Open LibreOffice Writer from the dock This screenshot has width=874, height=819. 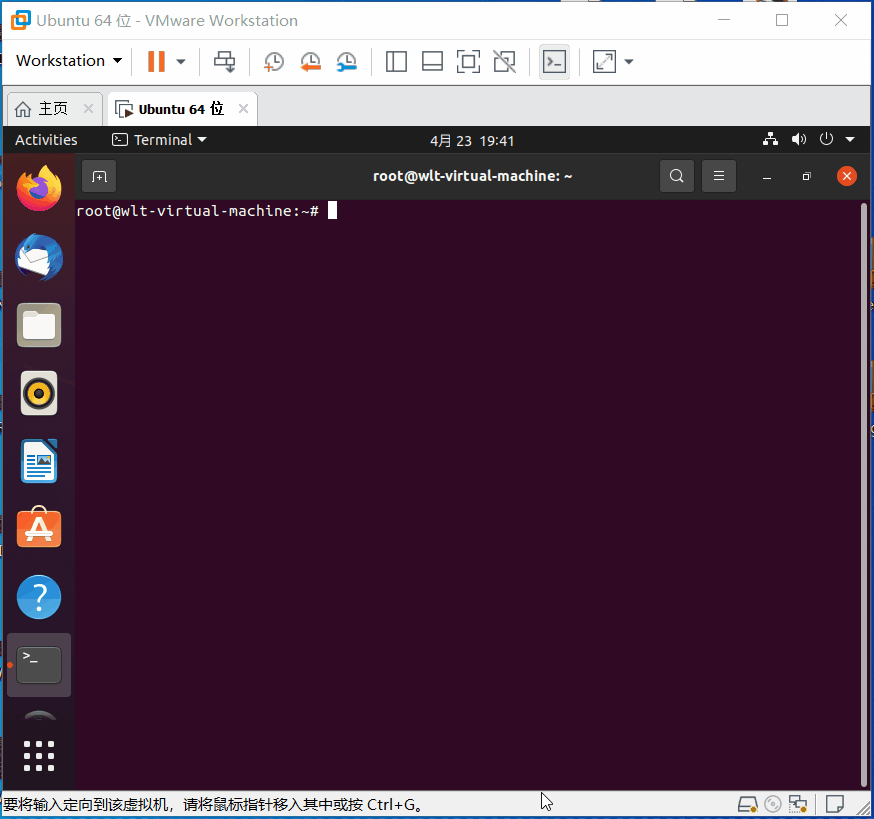(x=38, y=461)
